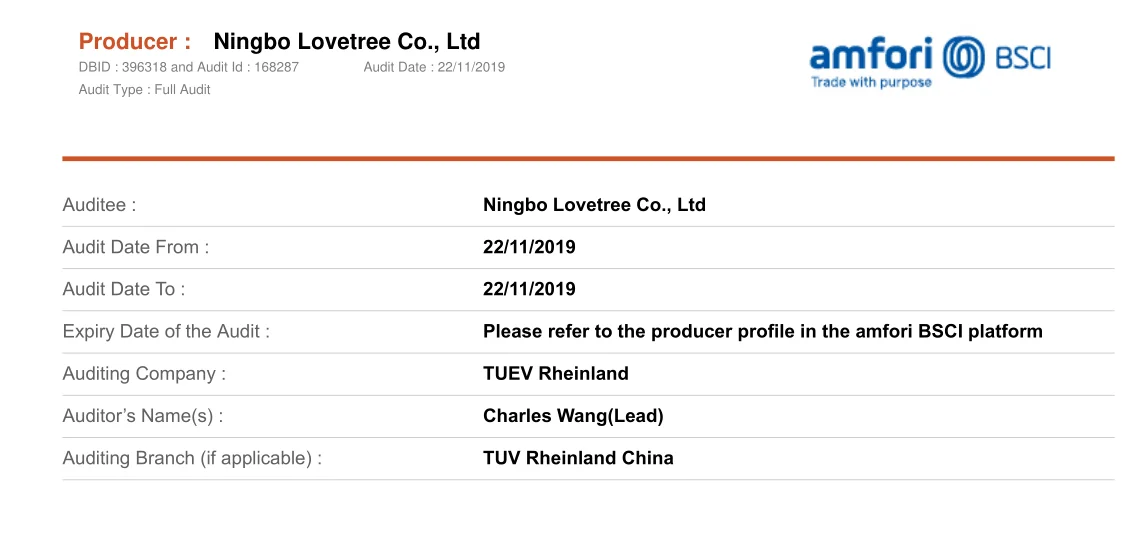
Task: Click the "Expiry Date of the Audit :" label
Action: tap(166, 331)
